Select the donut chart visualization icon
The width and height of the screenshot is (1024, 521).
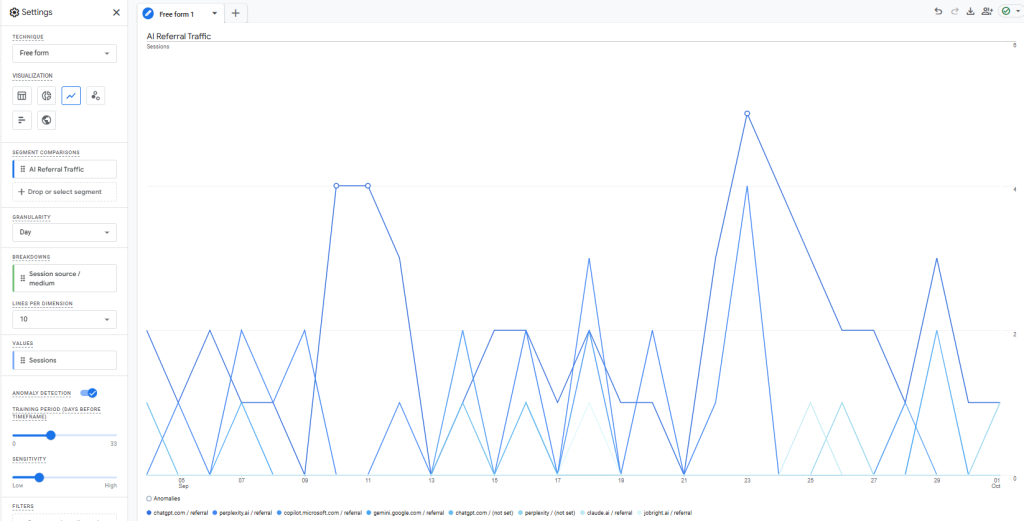pyautogui.click(x=46, y=96)
